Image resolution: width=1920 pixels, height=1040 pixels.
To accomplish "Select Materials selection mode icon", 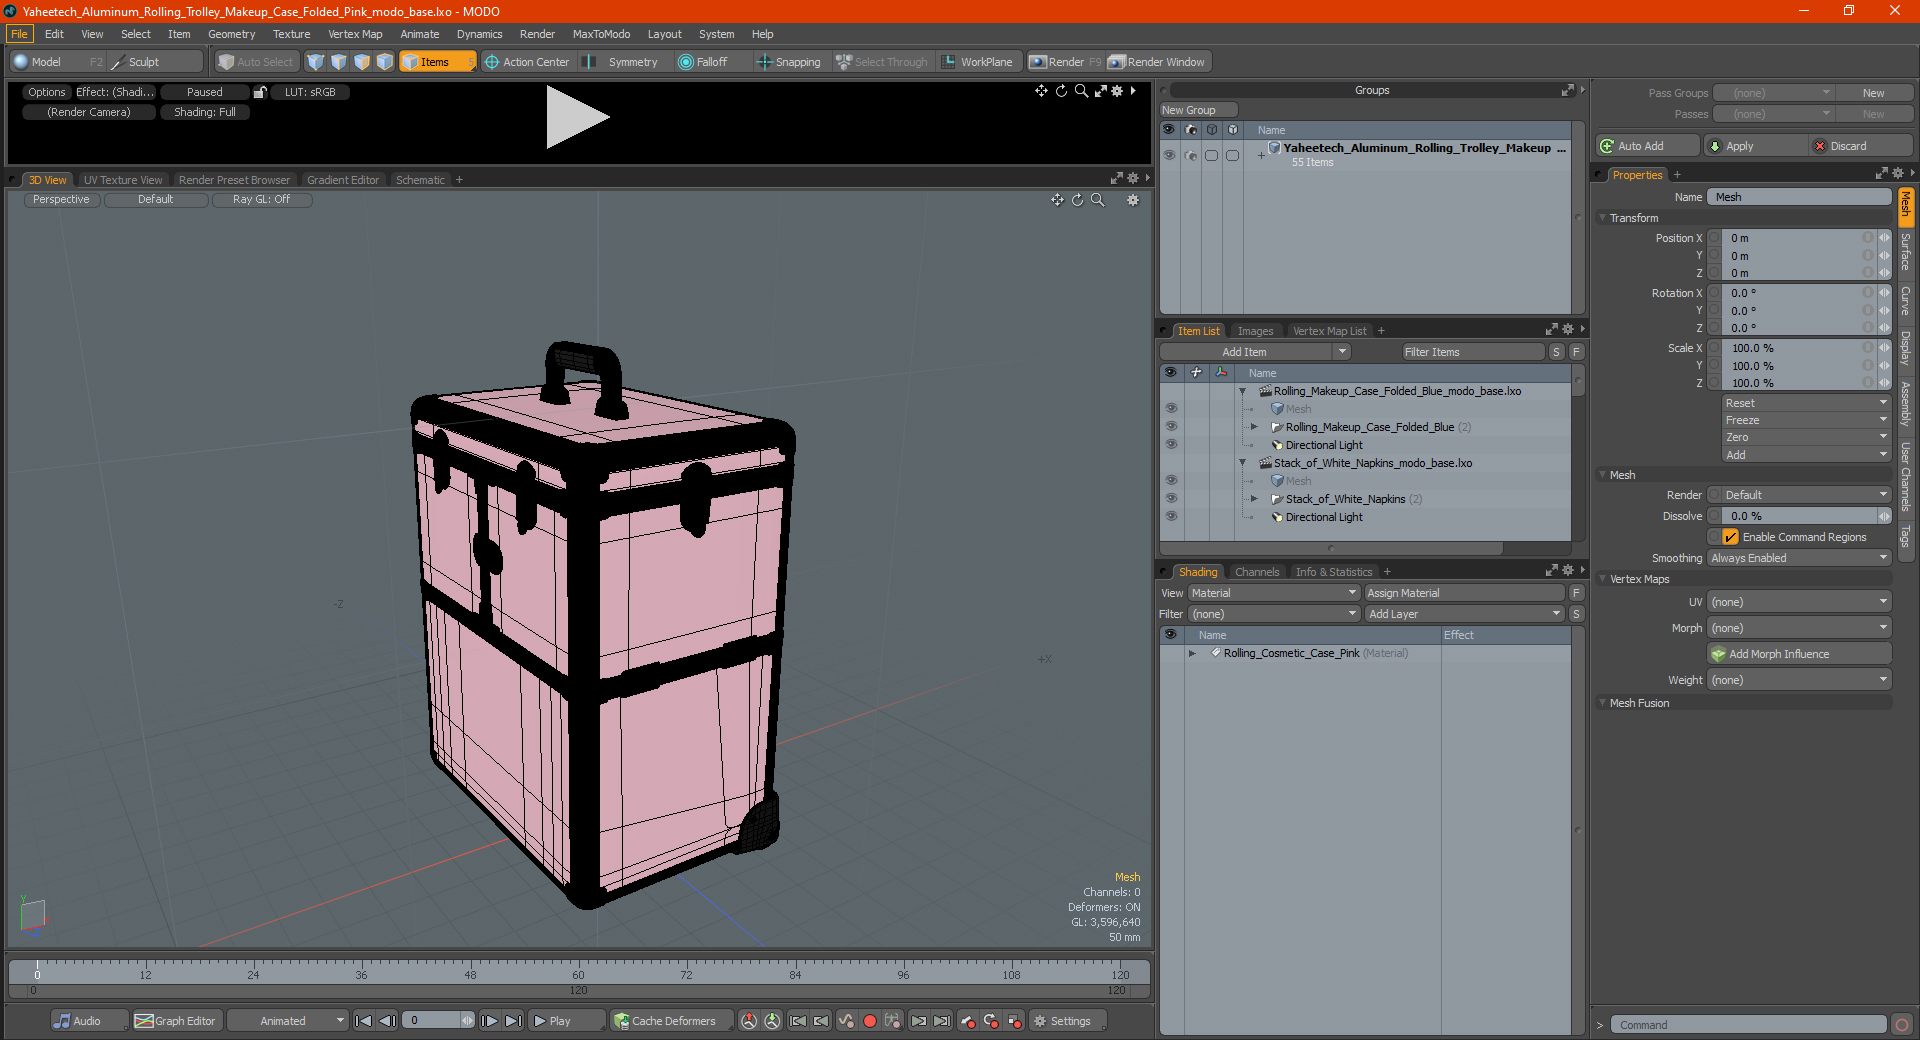I will pos(385,62).
